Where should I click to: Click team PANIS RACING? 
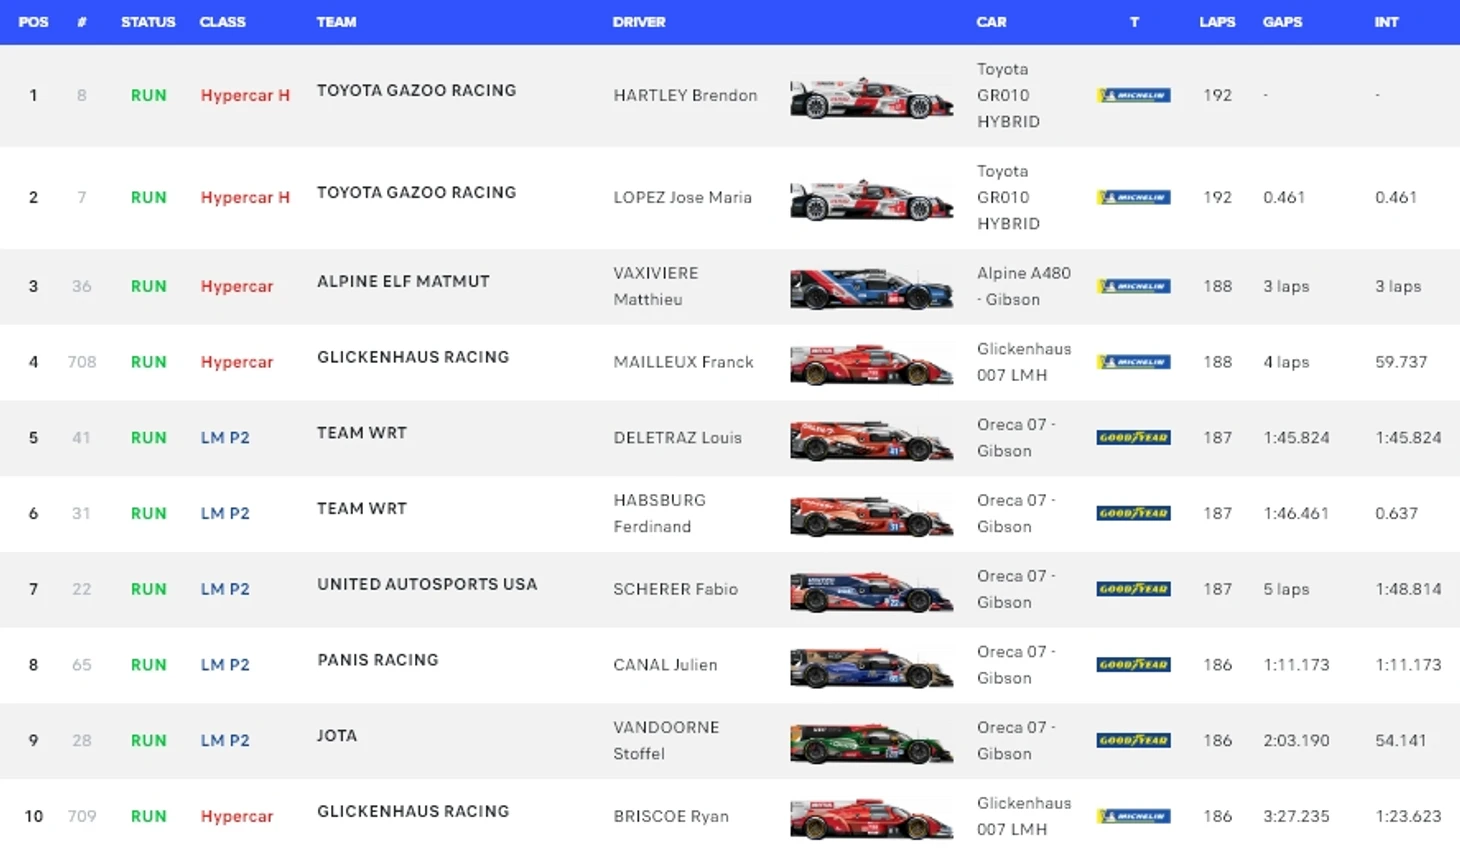(x=378, y=660)
